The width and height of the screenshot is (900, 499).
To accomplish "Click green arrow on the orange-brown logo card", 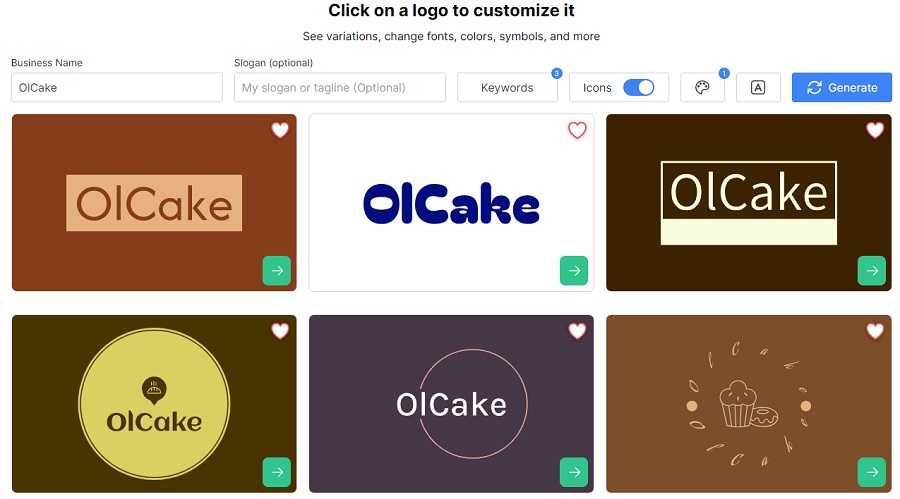I will [x=277, y=270].
